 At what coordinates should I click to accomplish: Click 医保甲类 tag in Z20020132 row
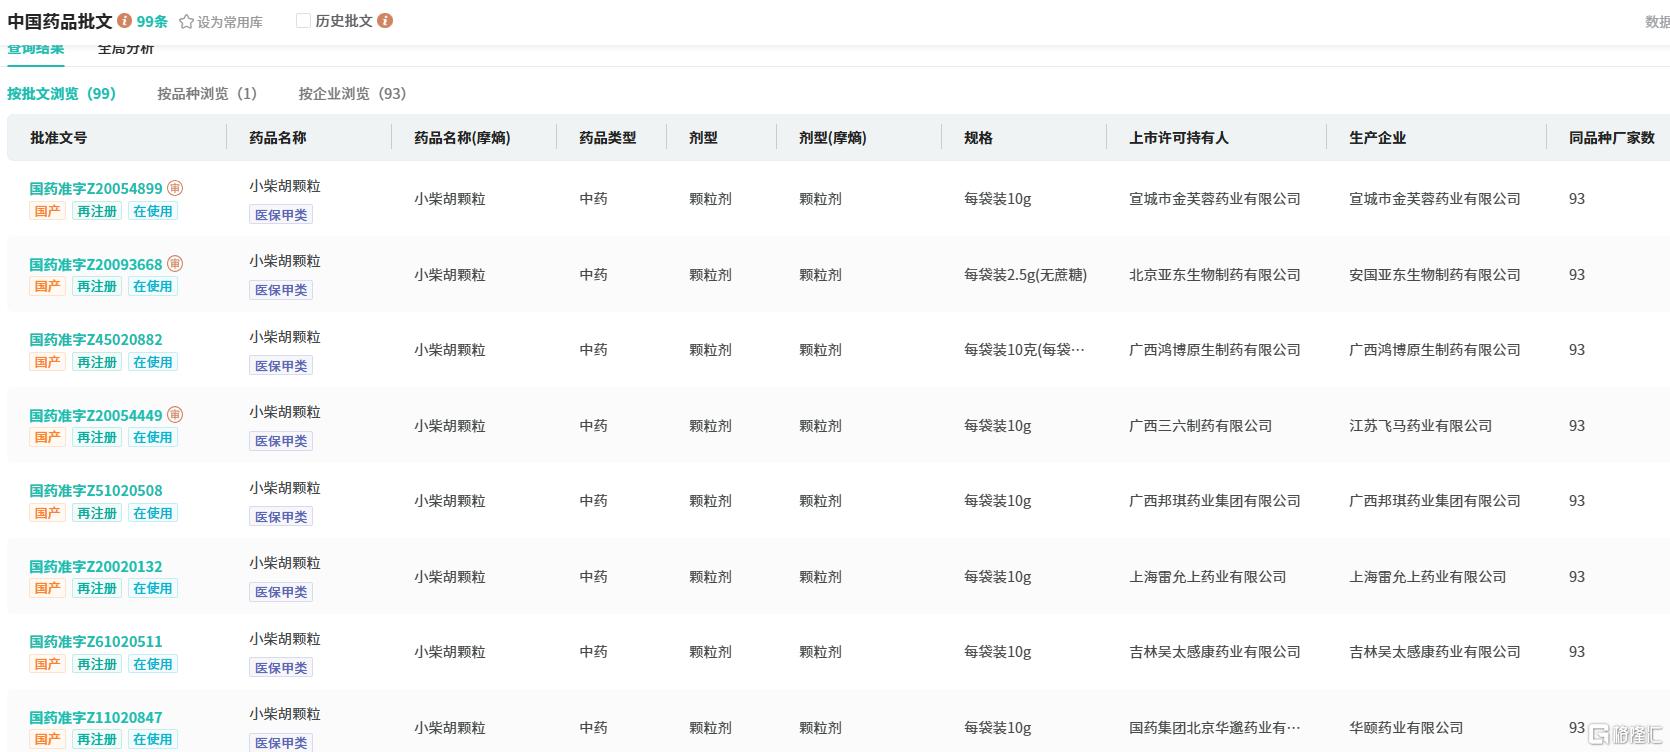(x=281, y=592)
